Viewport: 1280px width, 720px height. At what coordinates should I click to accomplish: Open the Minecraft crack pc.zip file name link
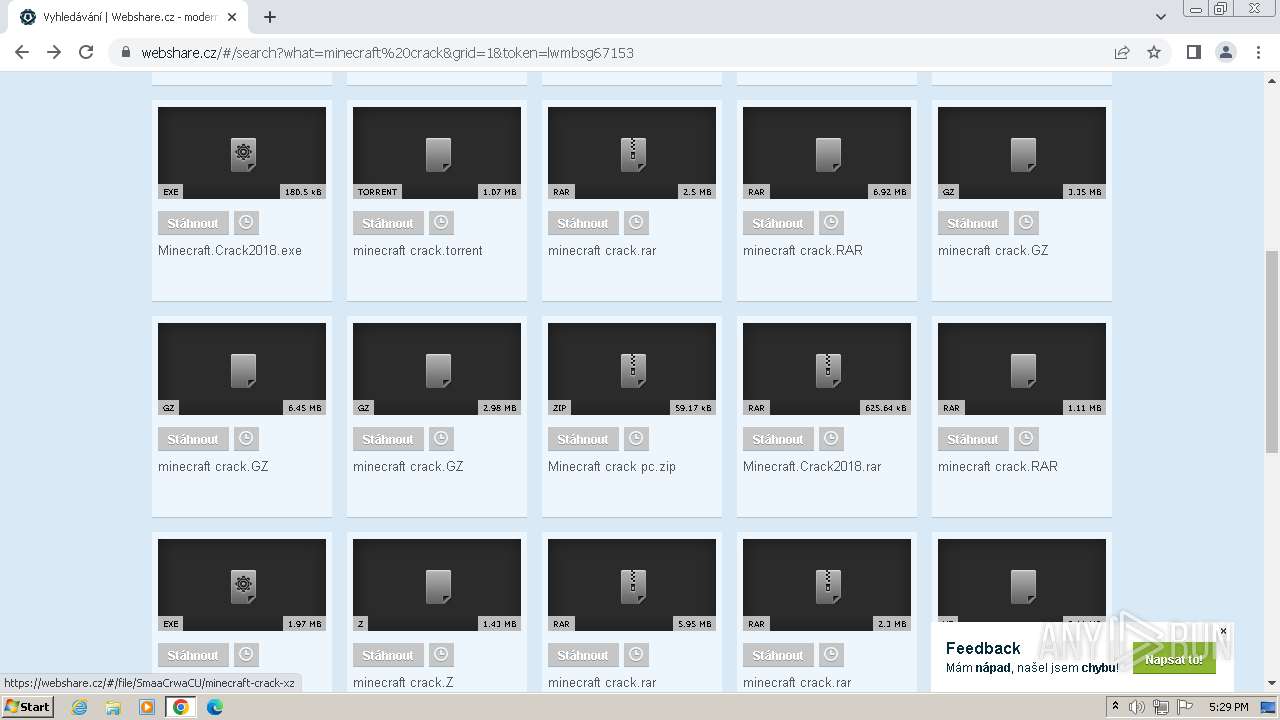pos(612,466)
